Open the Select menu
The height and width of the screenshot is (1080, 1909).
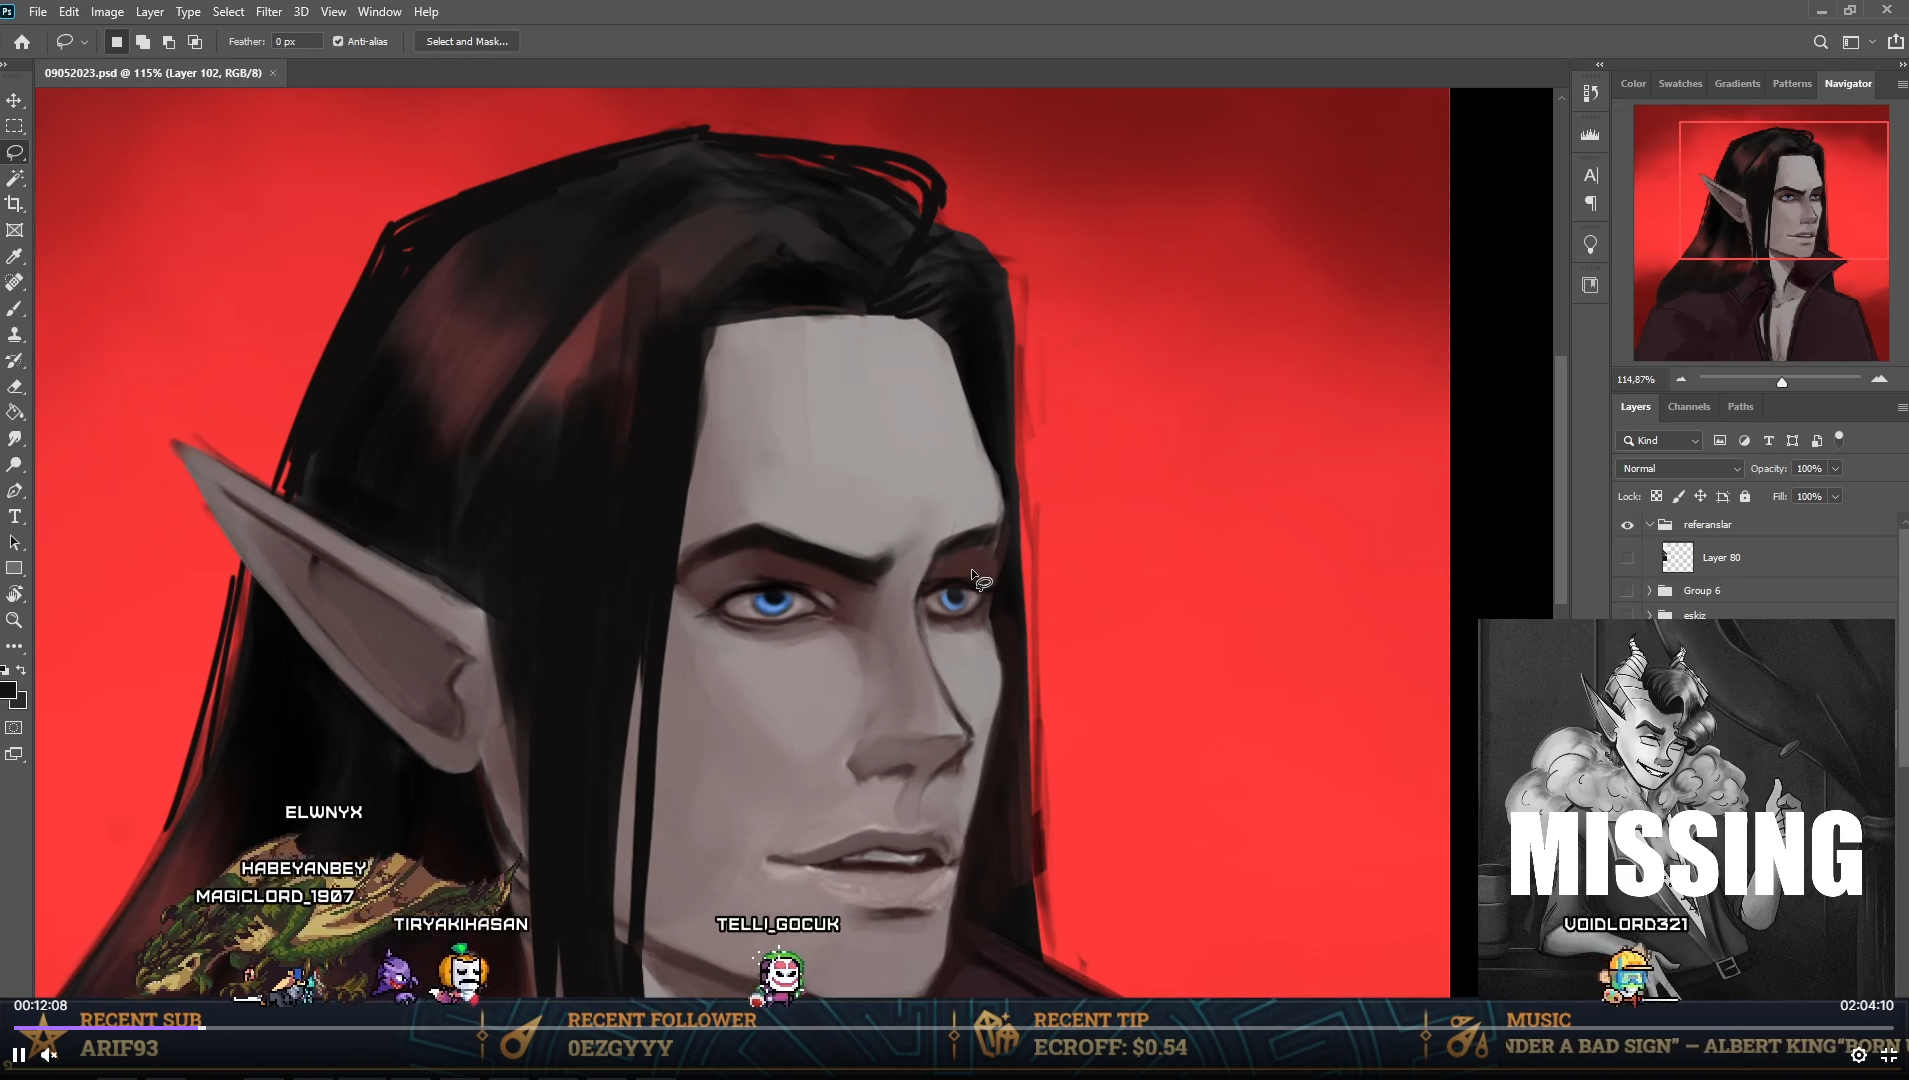(228, 12)
